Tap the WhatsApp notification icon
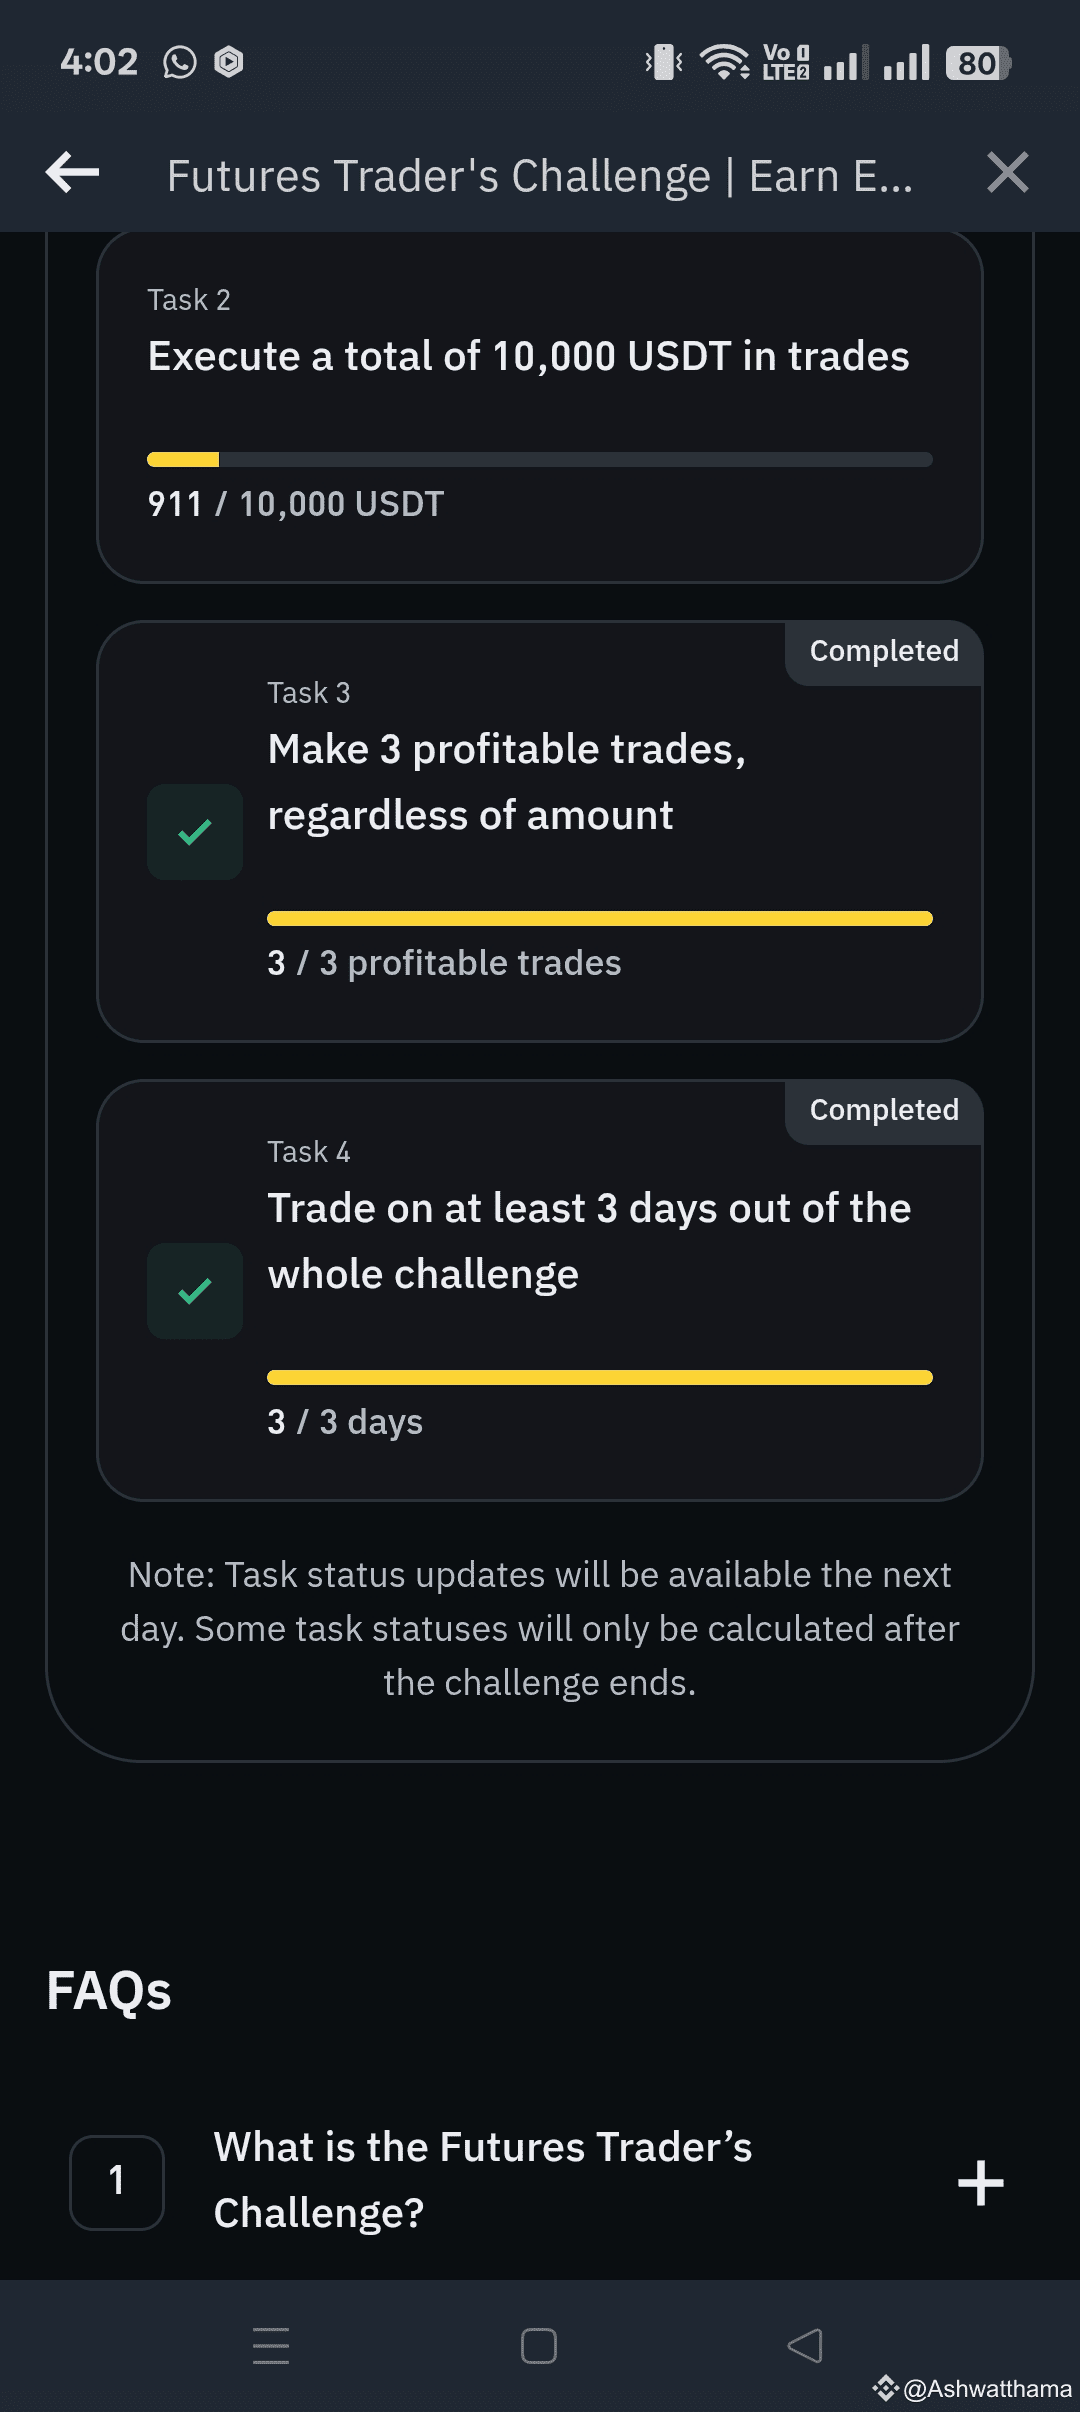The width and height of the screenshot is (1080, 2412). tap(180, 62)
